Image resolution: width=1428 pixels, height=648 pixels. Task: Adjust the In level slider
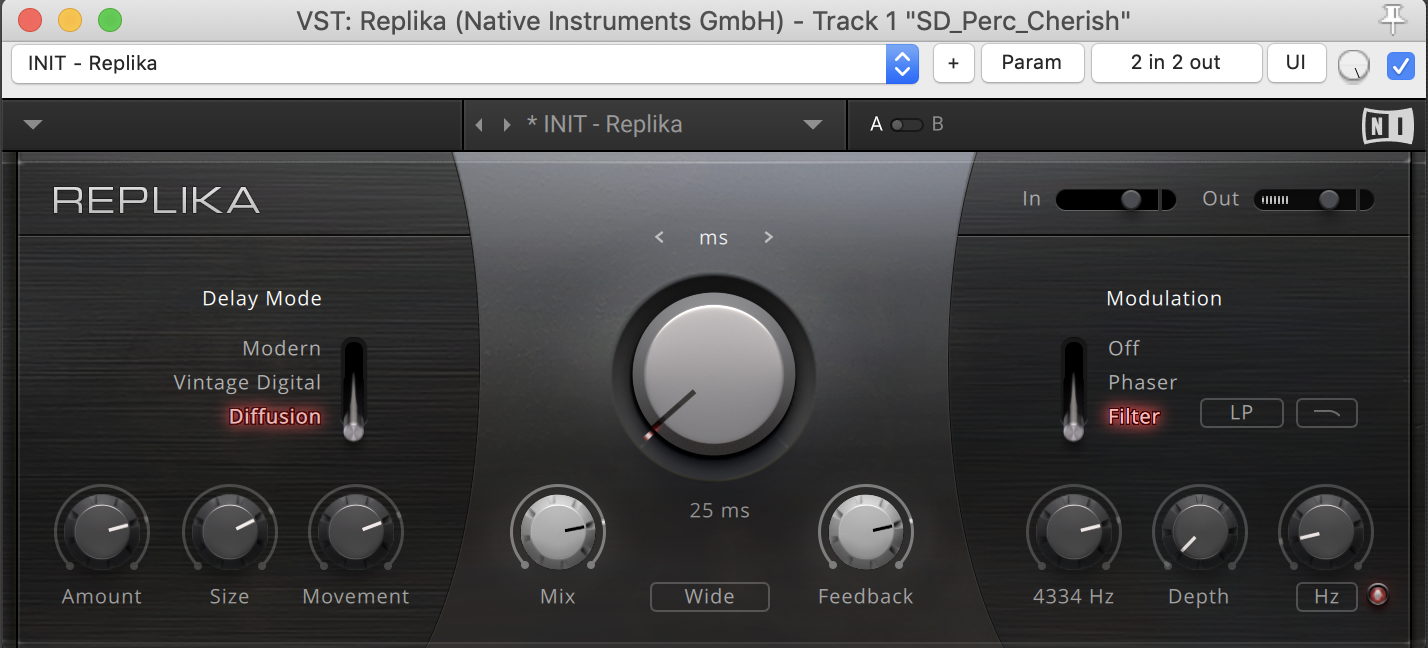(1116, 199)
